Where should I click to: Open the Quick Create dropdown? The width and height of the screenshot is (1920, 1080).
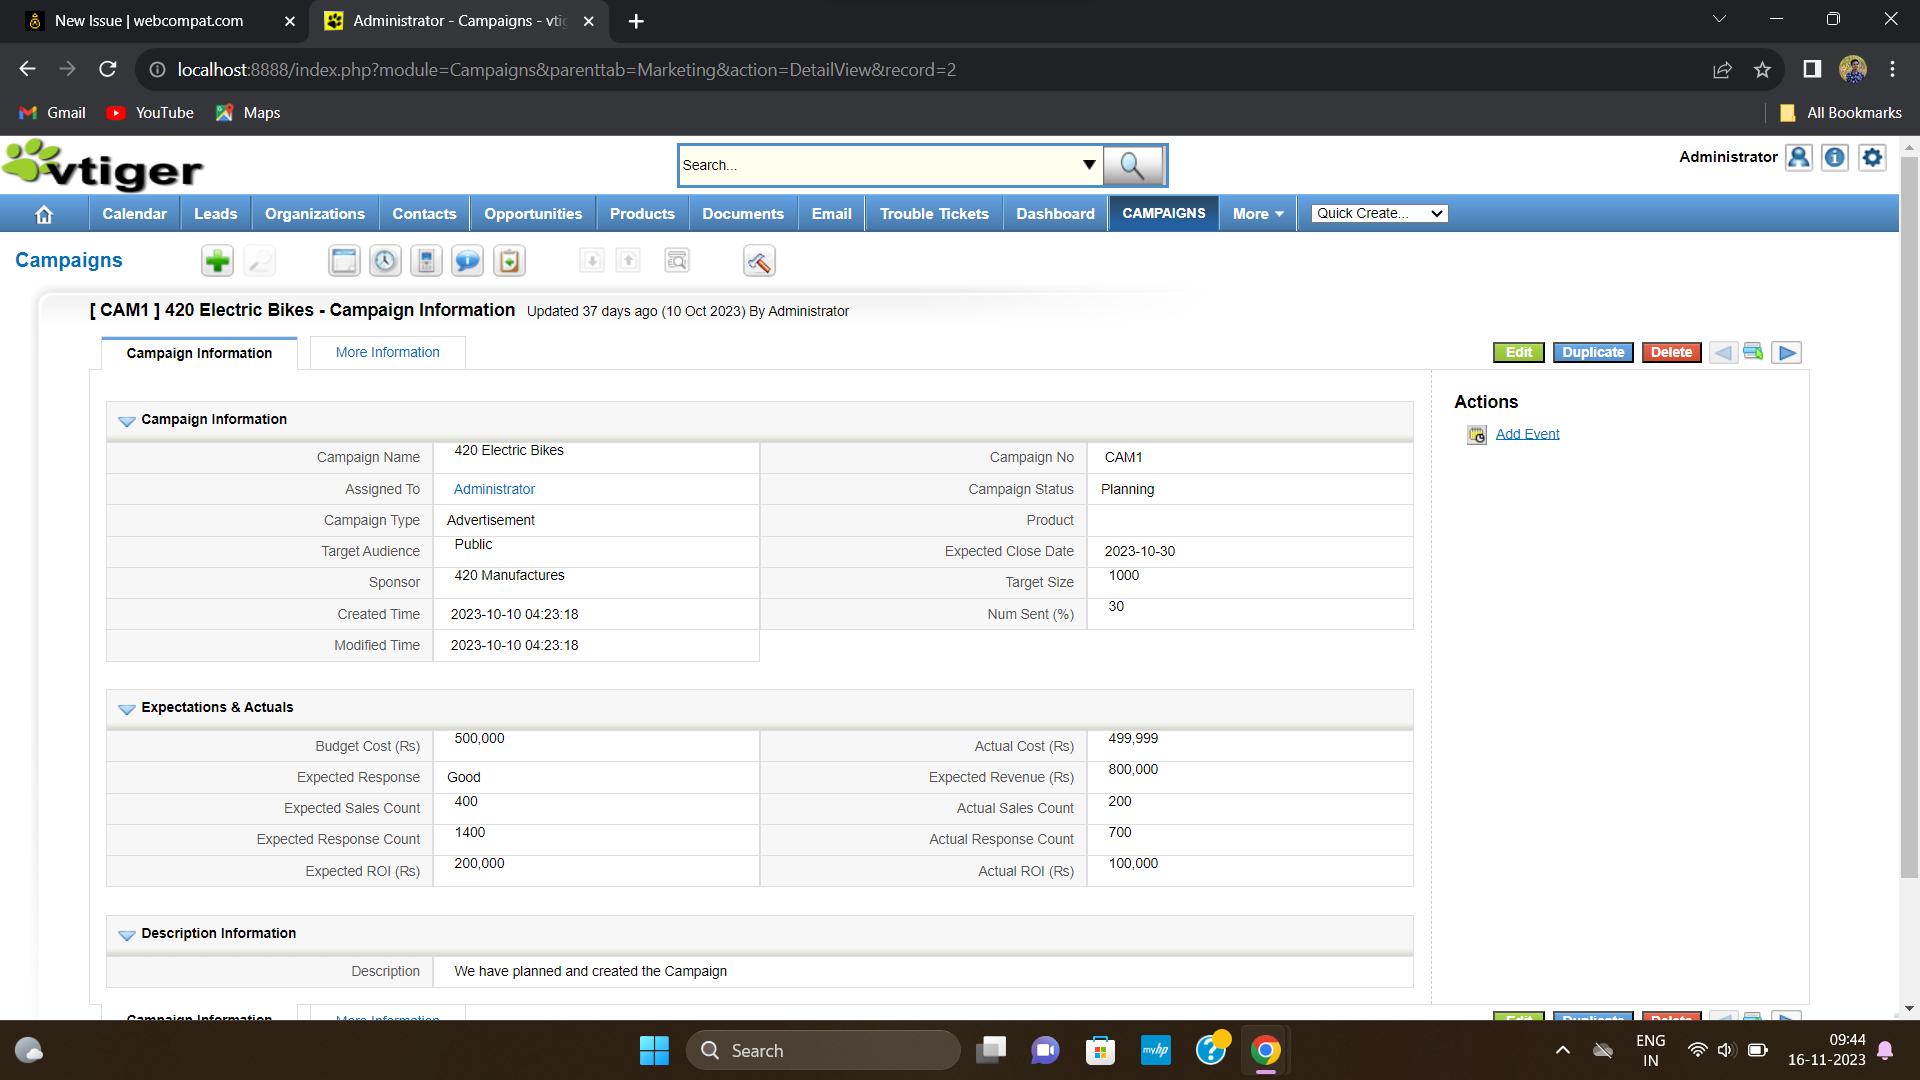pyautogui.click(x=1378, y=213)
